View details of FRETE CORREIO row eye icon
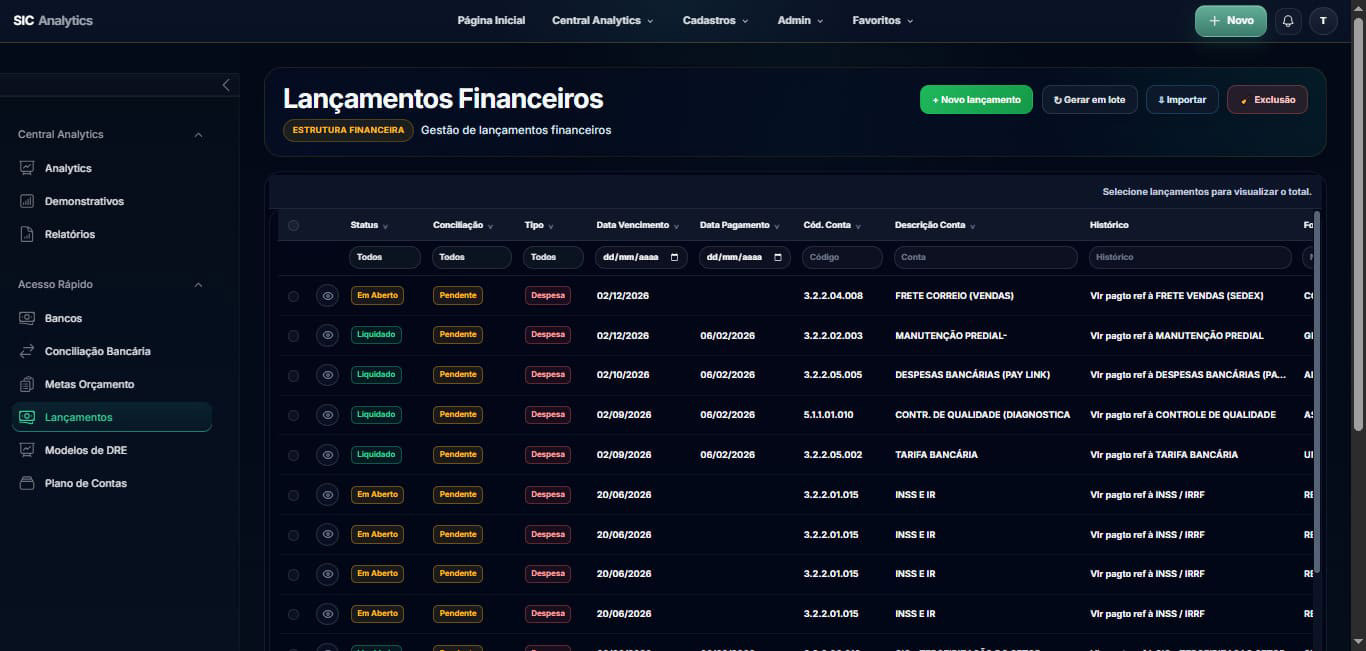1366x651 pixels. click(327, 296)
